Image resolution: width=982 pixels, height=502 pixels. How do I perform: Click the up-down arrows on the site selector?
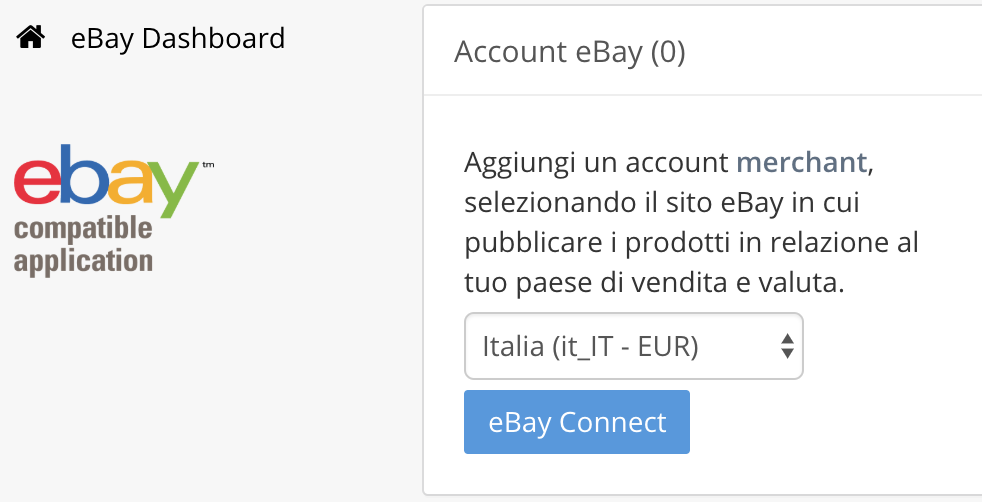coord(787,346)
